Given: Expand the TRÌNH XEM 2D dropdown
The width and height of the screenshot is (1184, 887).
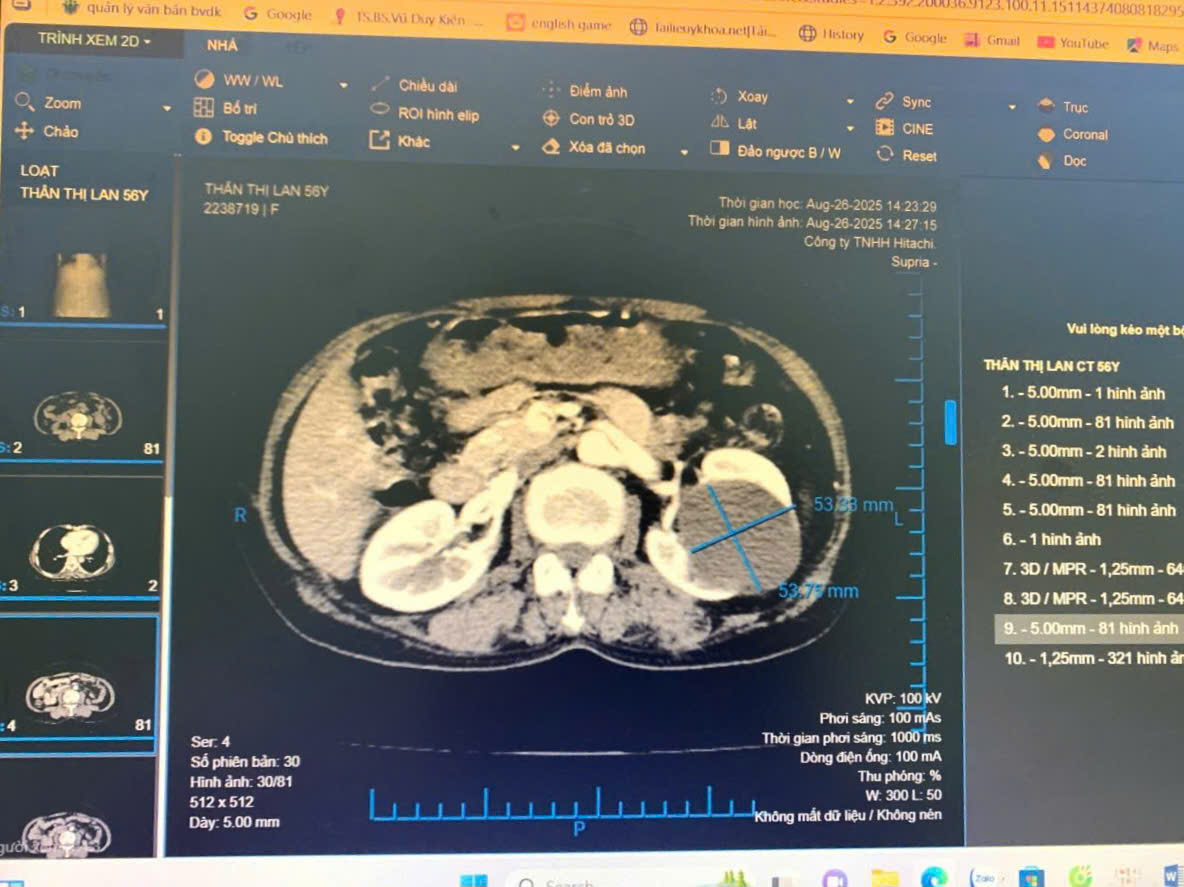Looking at the screenshot, I should tap(94, 41).
